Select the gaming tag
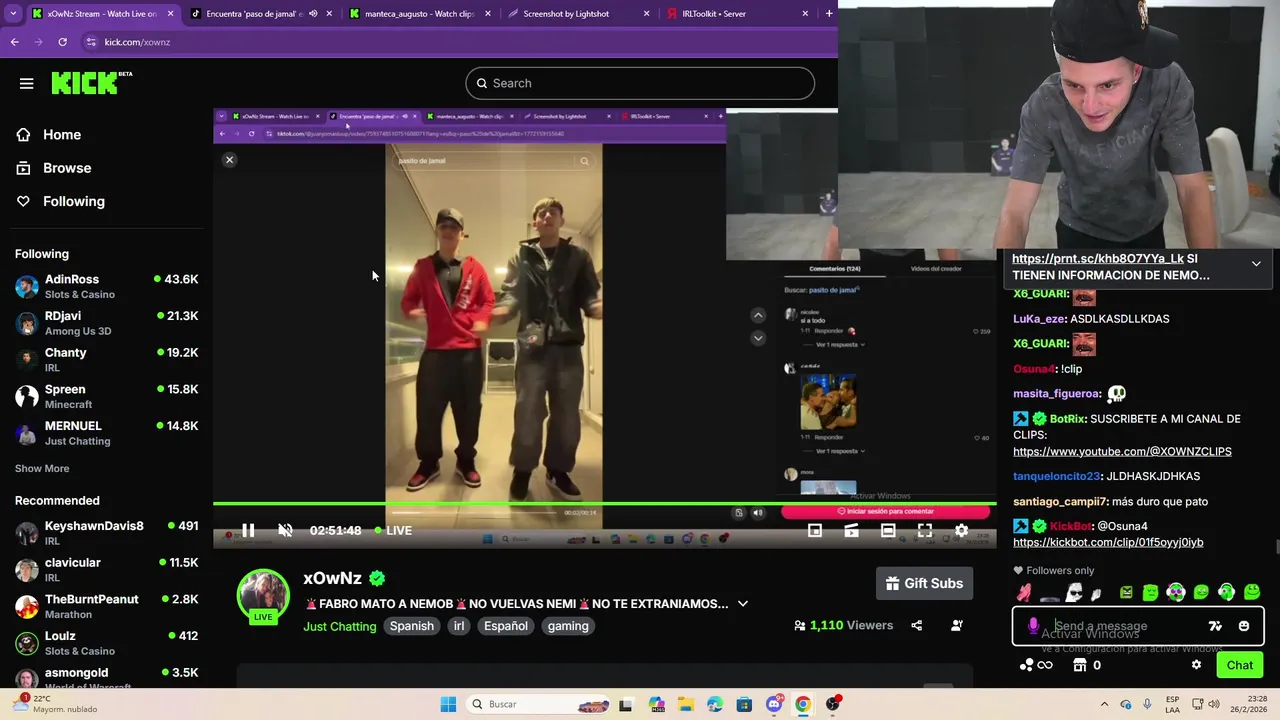1280x720 pixels. click(568, 626)
